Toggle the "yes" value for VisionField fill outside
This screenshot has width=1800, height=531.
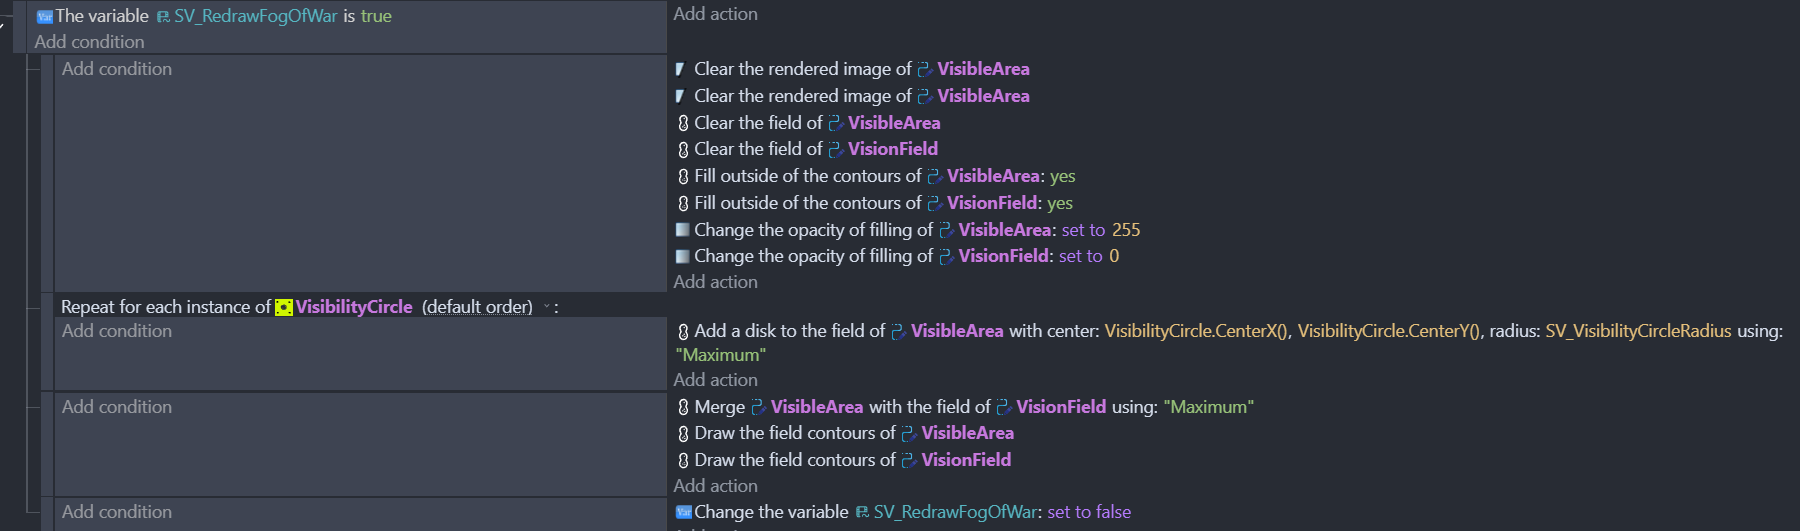click(1060, 203)
